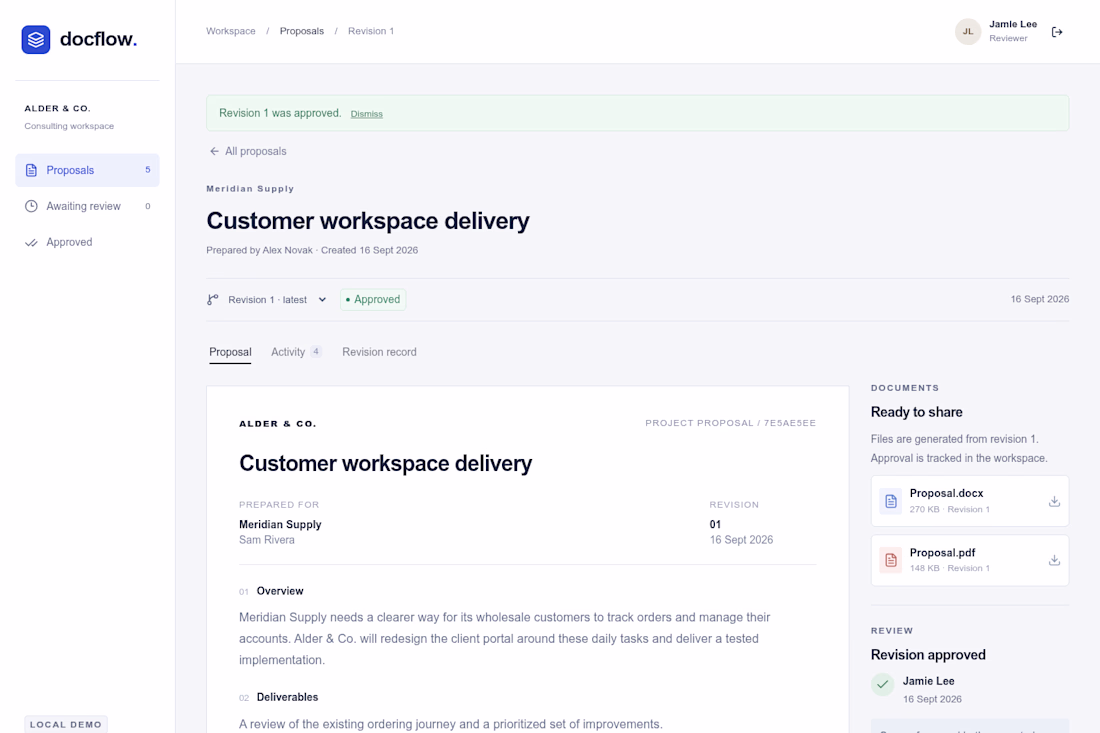
Task: Click the ALDER & CO. workspace name in sidebar
Action: [58, 109]
